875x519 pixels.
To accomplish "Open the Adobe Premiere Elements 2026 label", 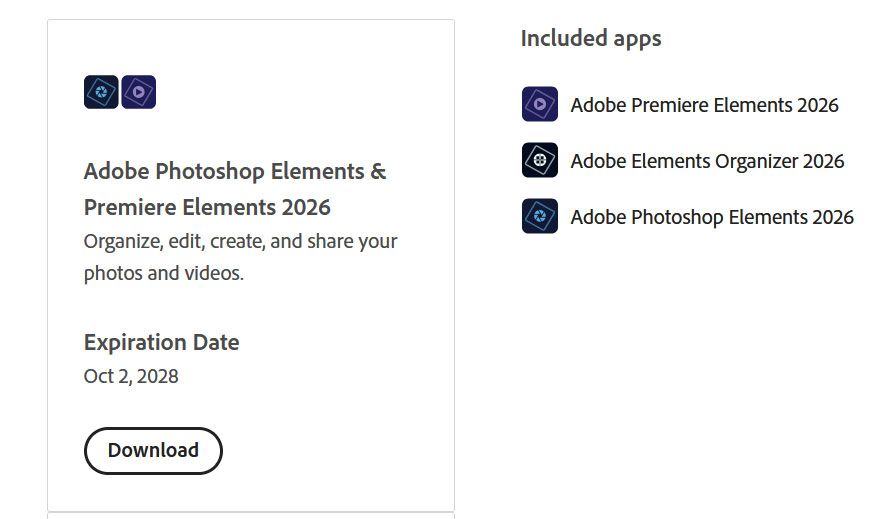I will click(x=704, y=105).
